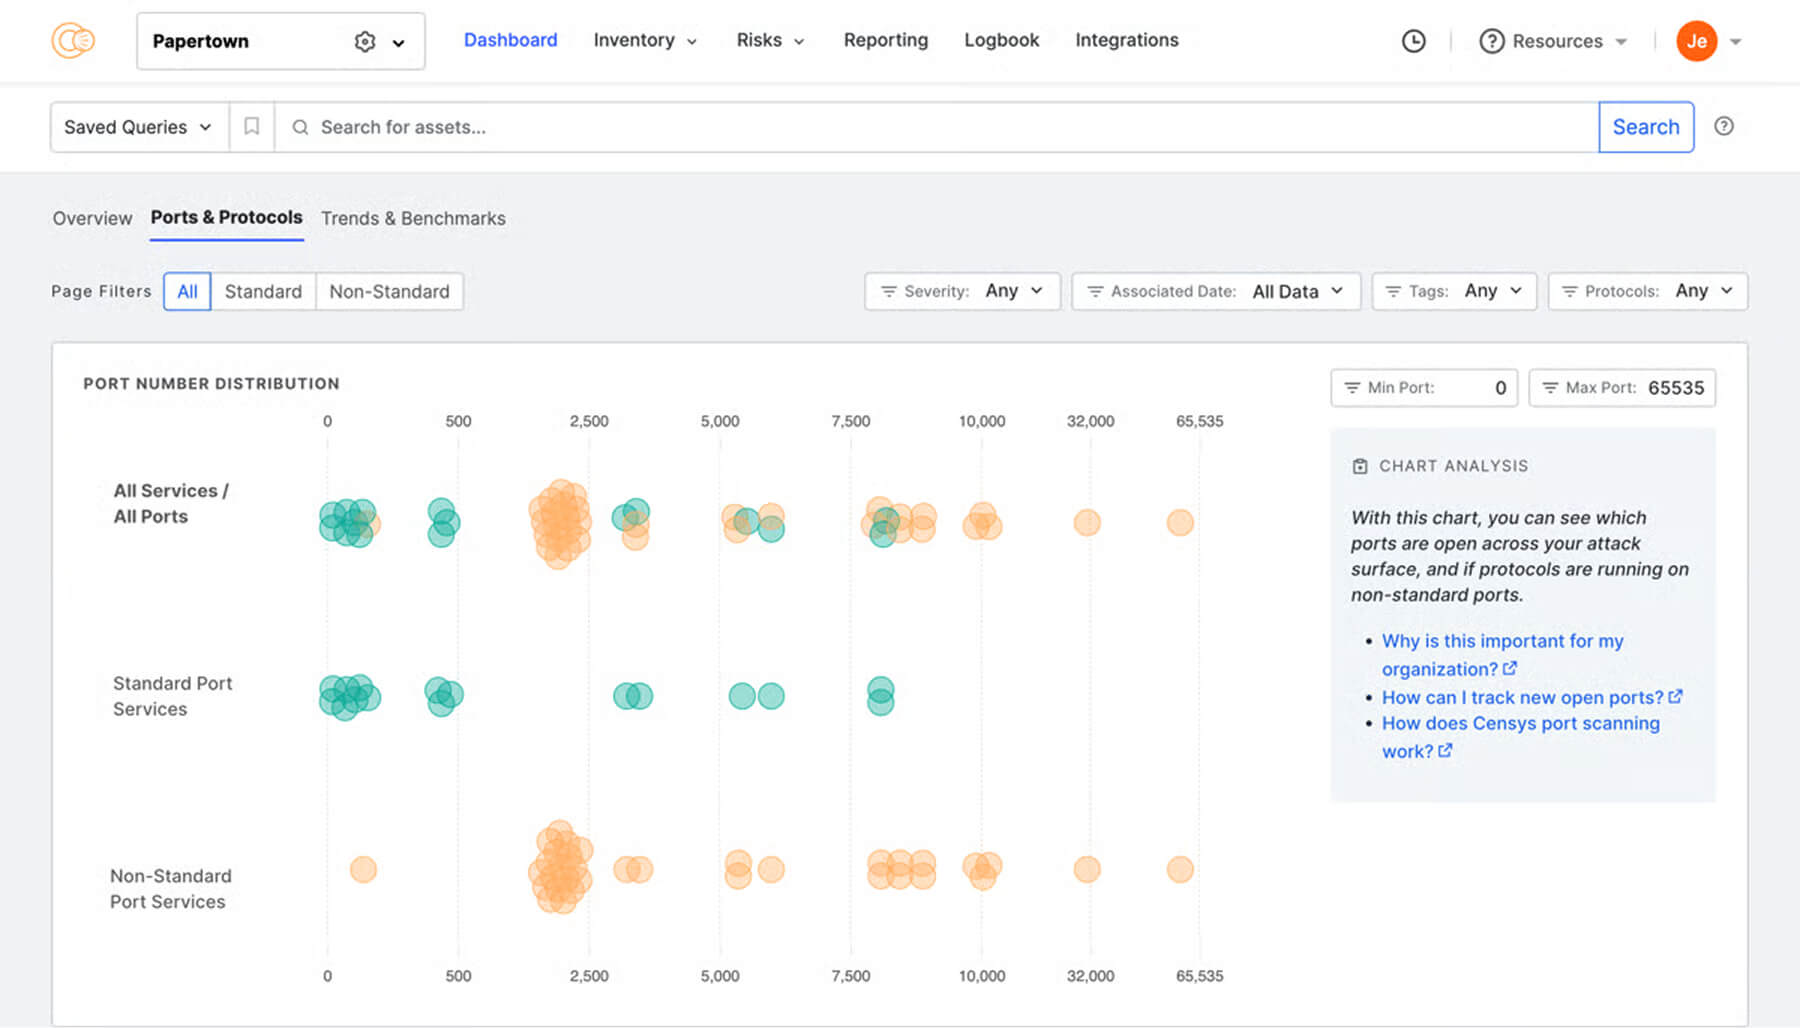Click the Censys logo icon
The height and width of the screenshot is (1028, 1800).
[71, 40]
